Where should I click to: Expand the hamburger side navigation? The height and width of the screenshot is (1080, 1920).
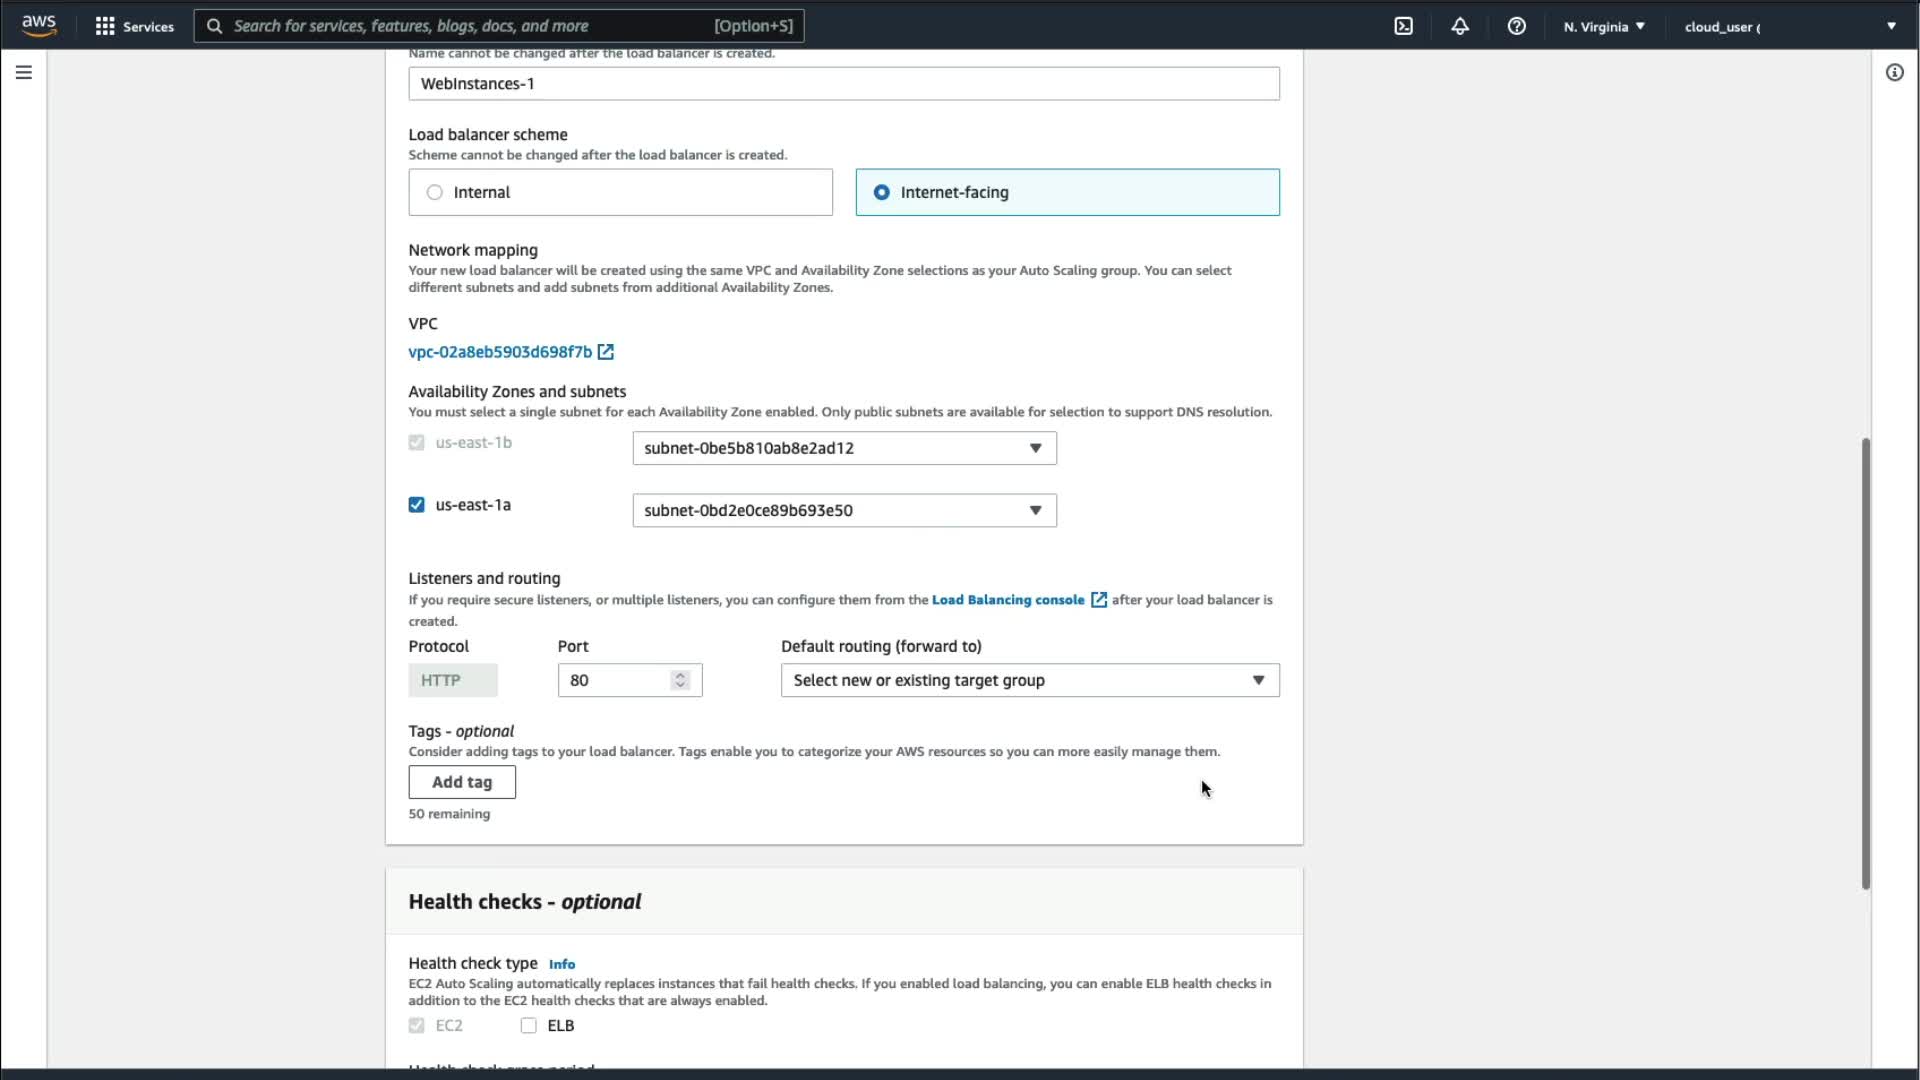pyautogui.click(x=24, y=72)
